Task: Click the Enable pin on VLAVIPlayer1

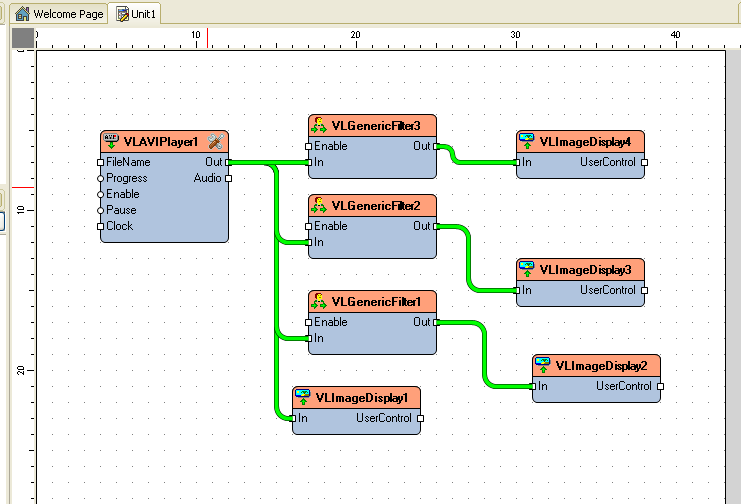Action: (x=100, y=194)
